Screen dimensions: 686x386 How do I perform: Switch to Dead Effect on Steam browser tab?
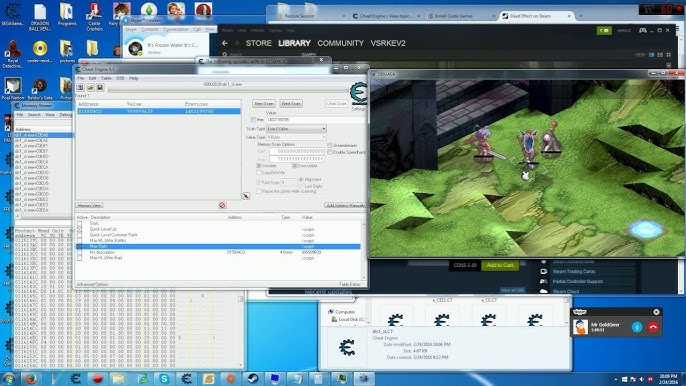pyautogui.click(x=536, y=16)
